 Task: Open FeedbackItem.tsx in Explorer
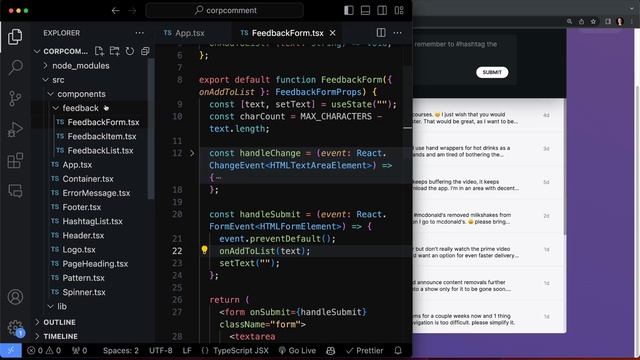tap(102, 136)
